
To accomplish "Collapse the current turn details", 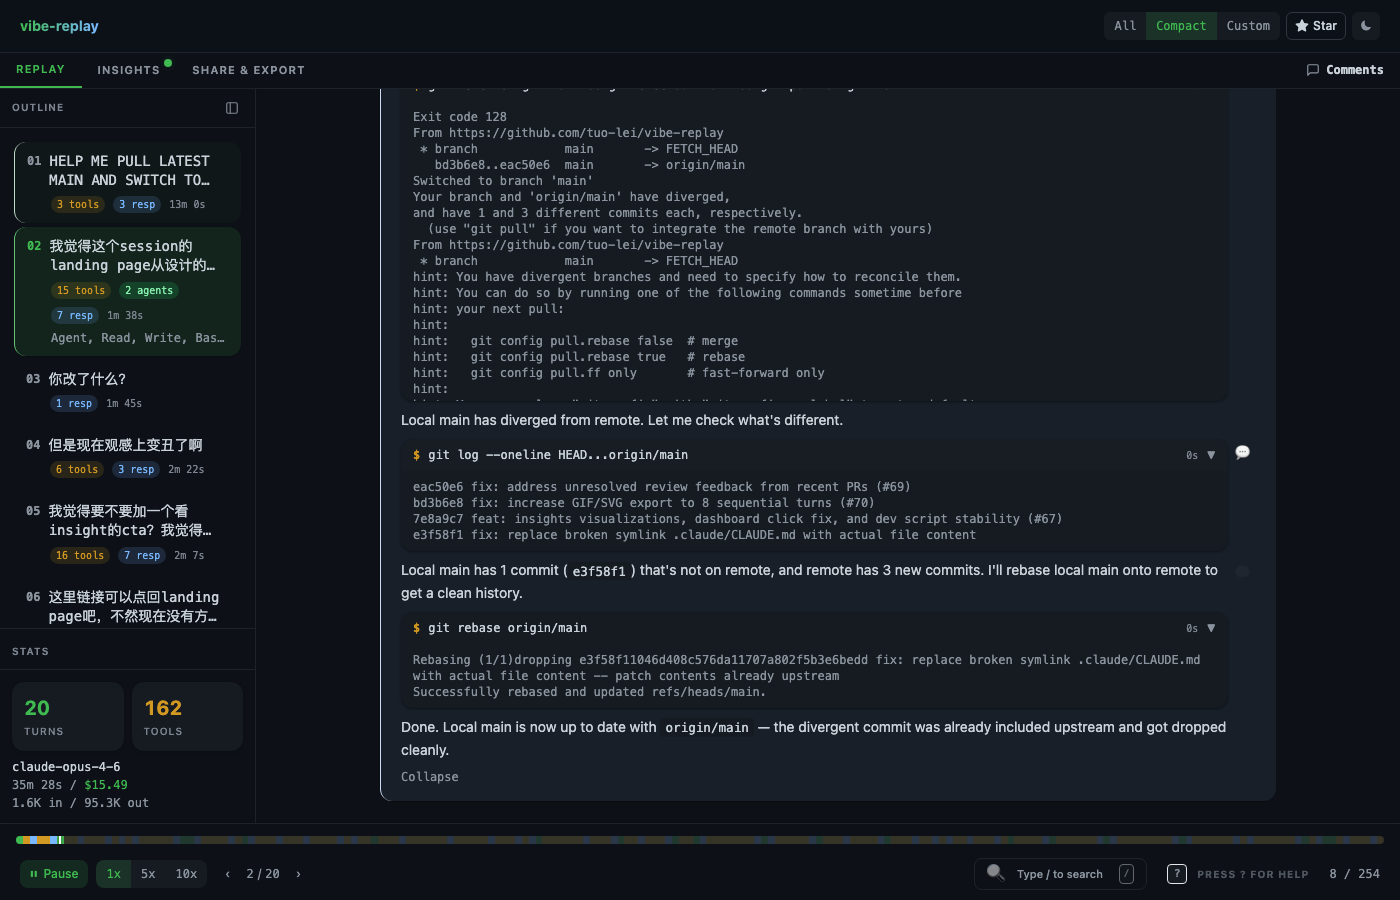I will 429,776.
